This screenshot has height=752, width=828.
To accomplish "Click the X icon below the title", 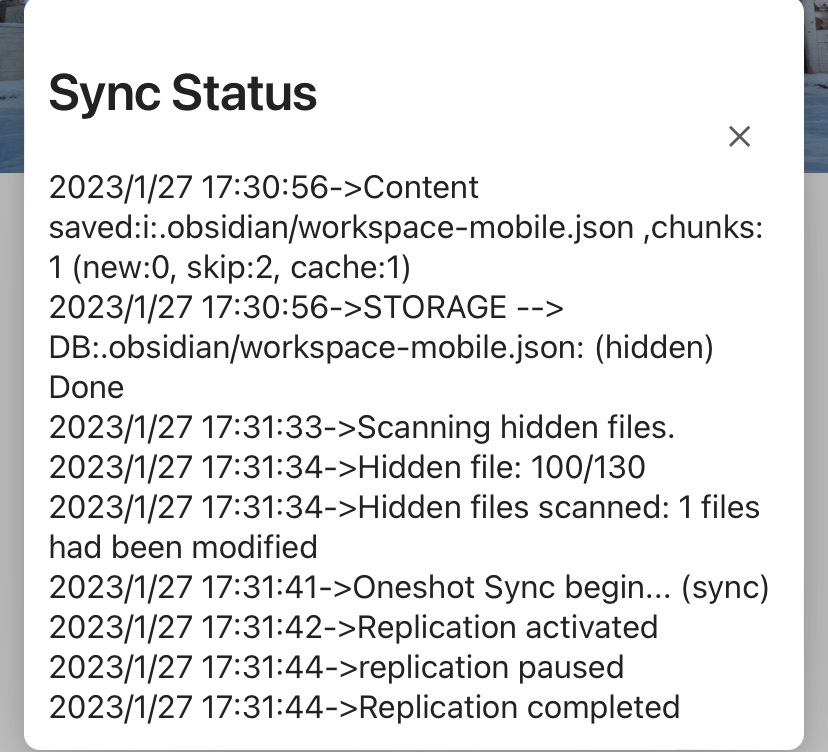I will point(739,137).
